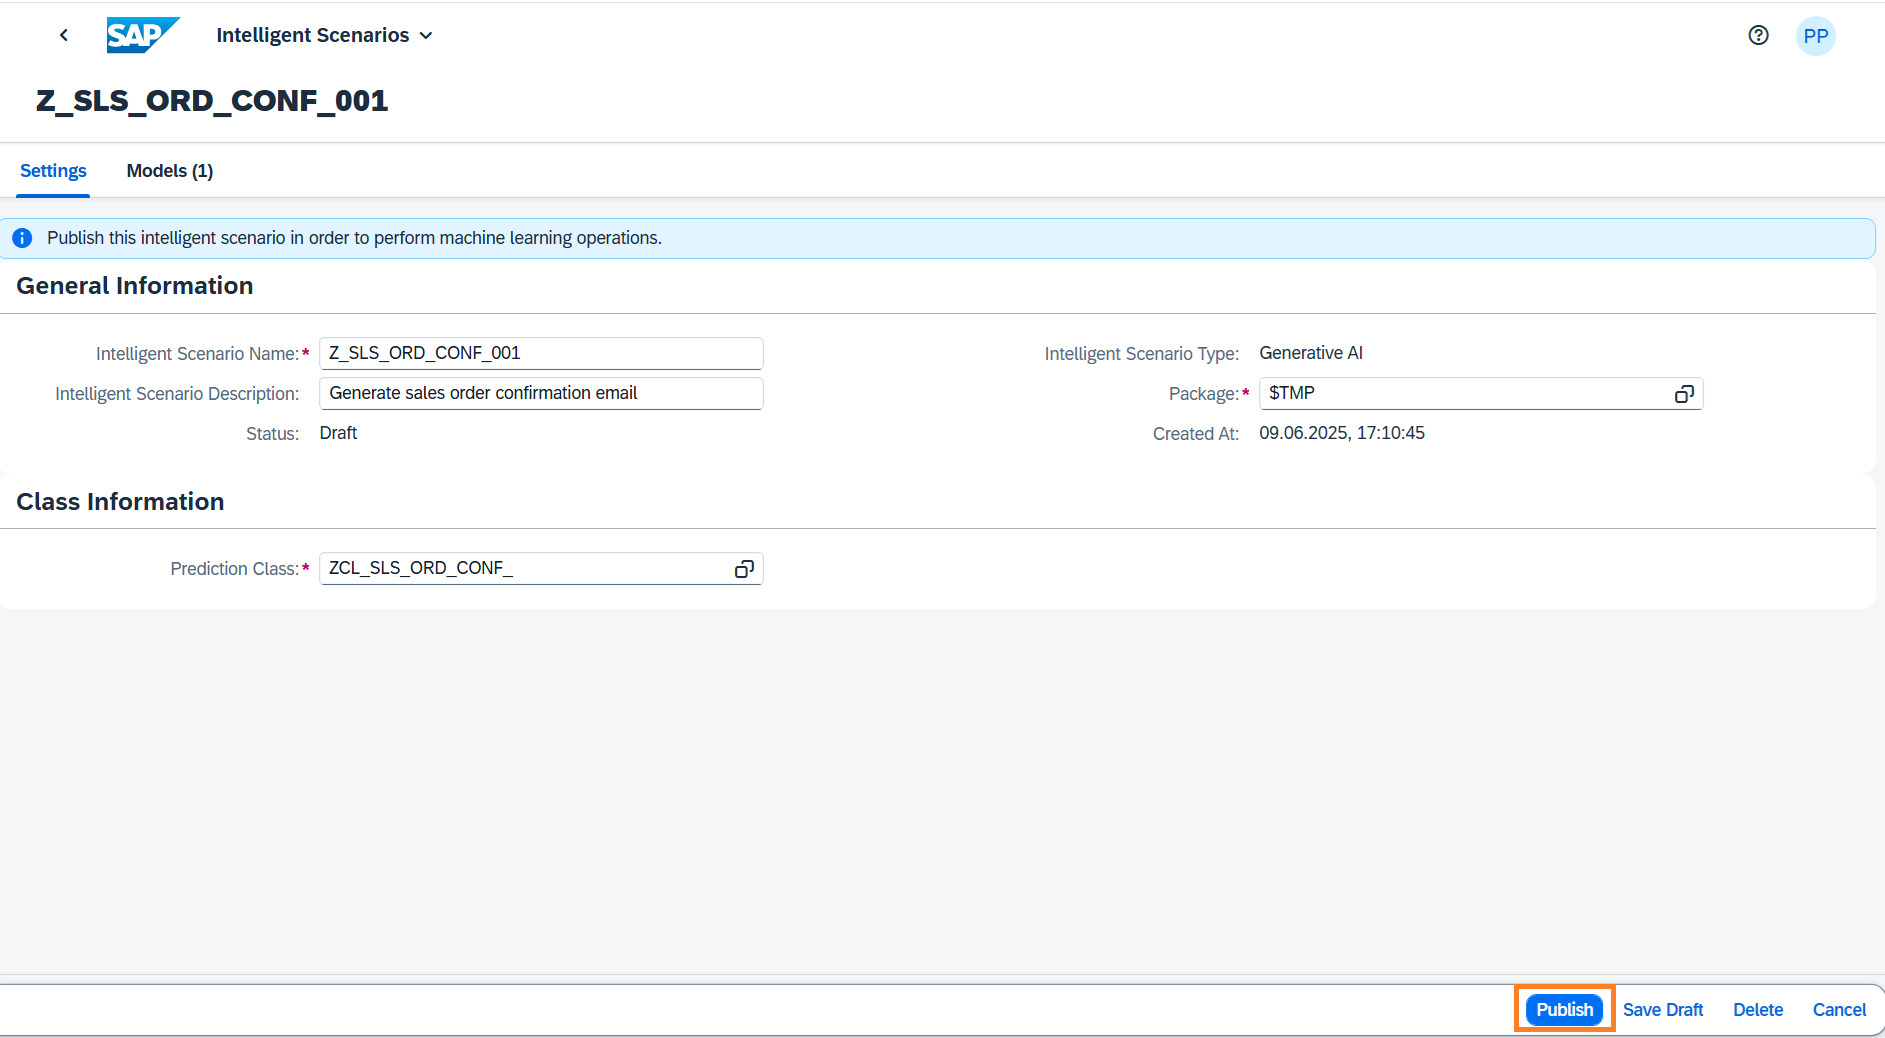This screenshot has width=1885, height=1038.
Task: Expand the Intelligent Scenarios navigation menu
Action: (x=324, y=35)
